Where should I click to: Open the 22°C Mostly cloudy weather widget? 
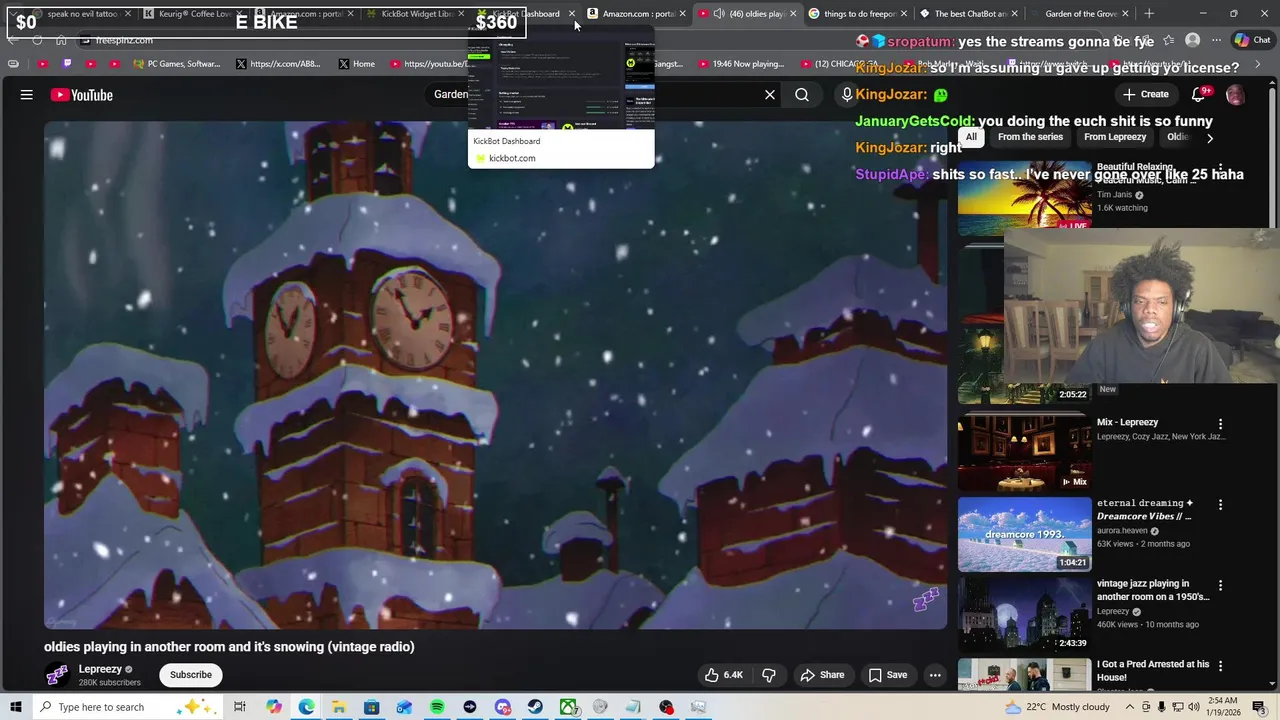[1059, 707]
